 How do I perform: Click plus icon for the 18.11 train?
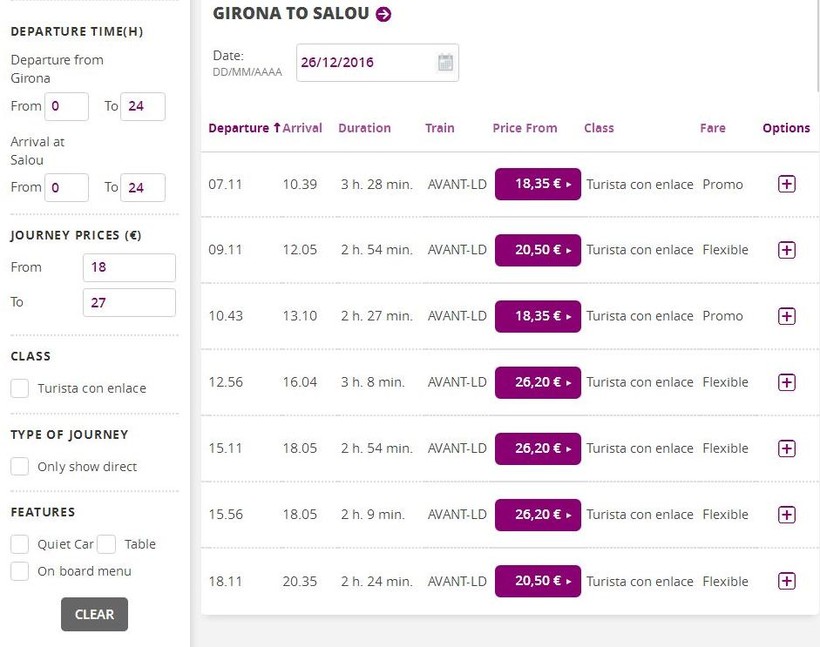point(786,581)
